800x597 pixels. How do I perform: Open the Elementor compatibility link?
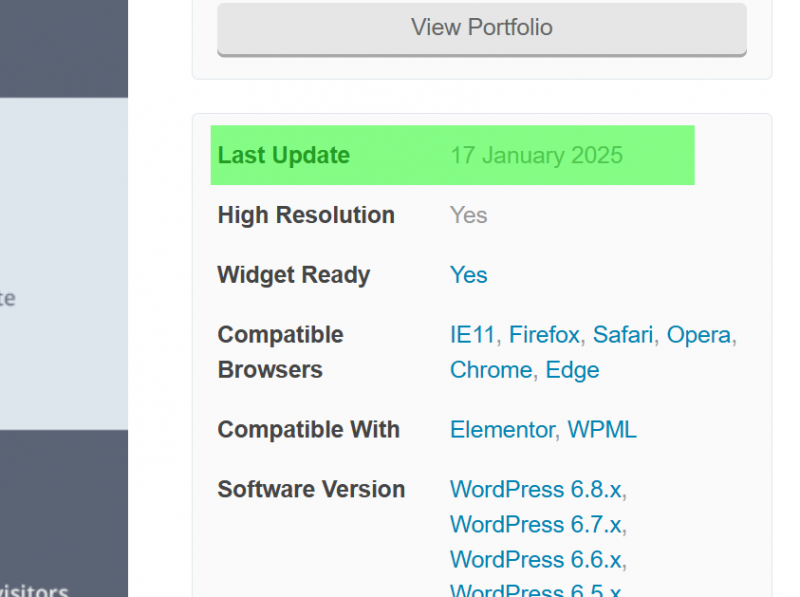[501, 430]
